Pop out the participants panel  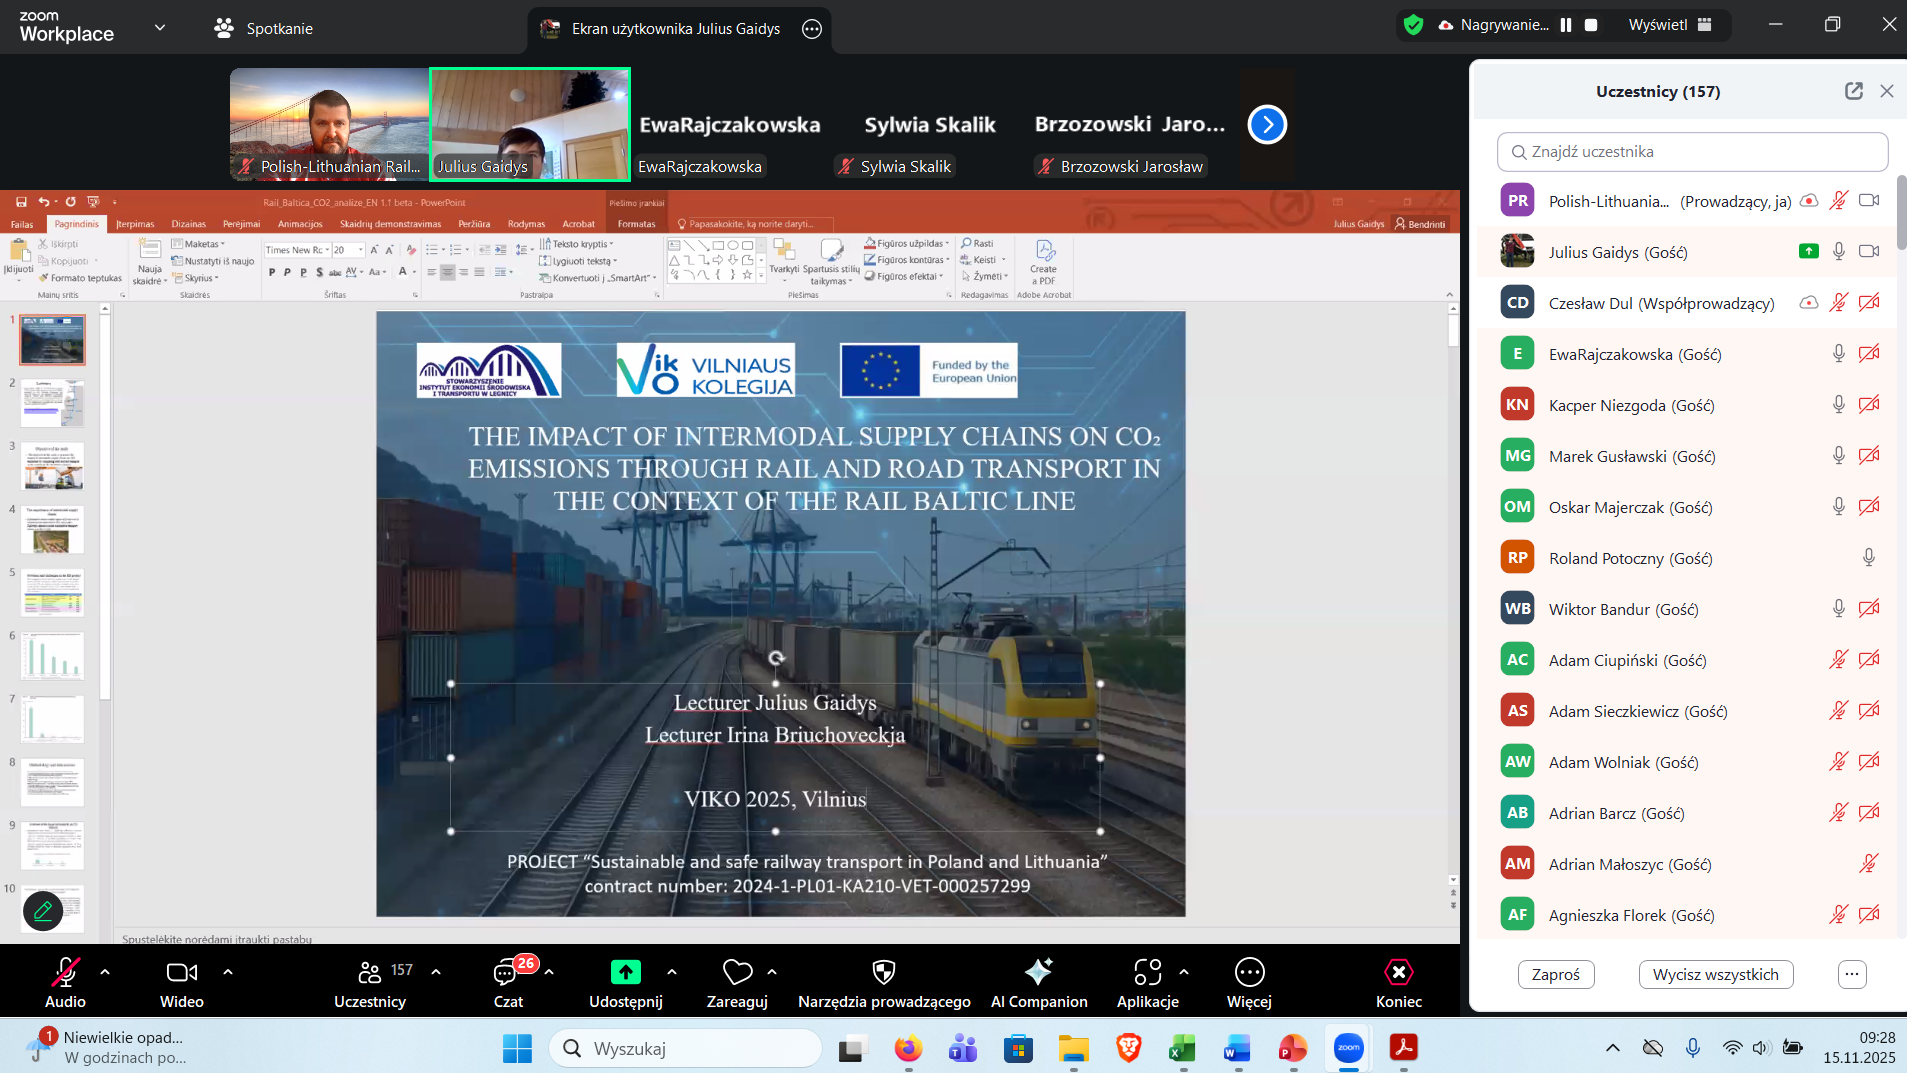[1853, 91]
